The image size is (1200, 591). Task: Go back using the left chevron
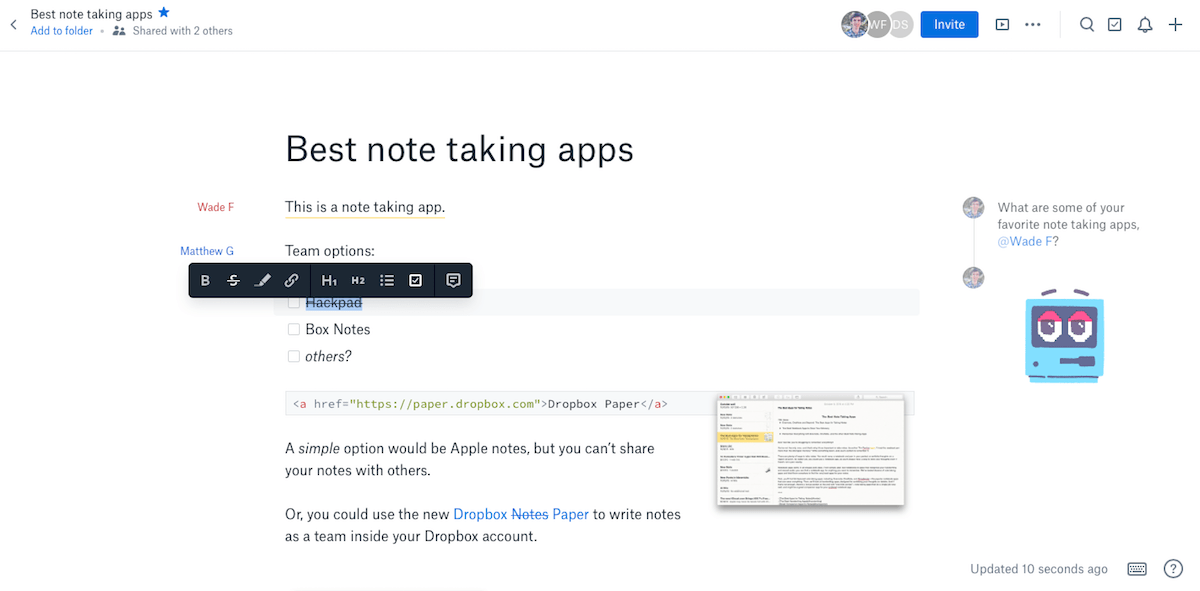coord(13,25)
